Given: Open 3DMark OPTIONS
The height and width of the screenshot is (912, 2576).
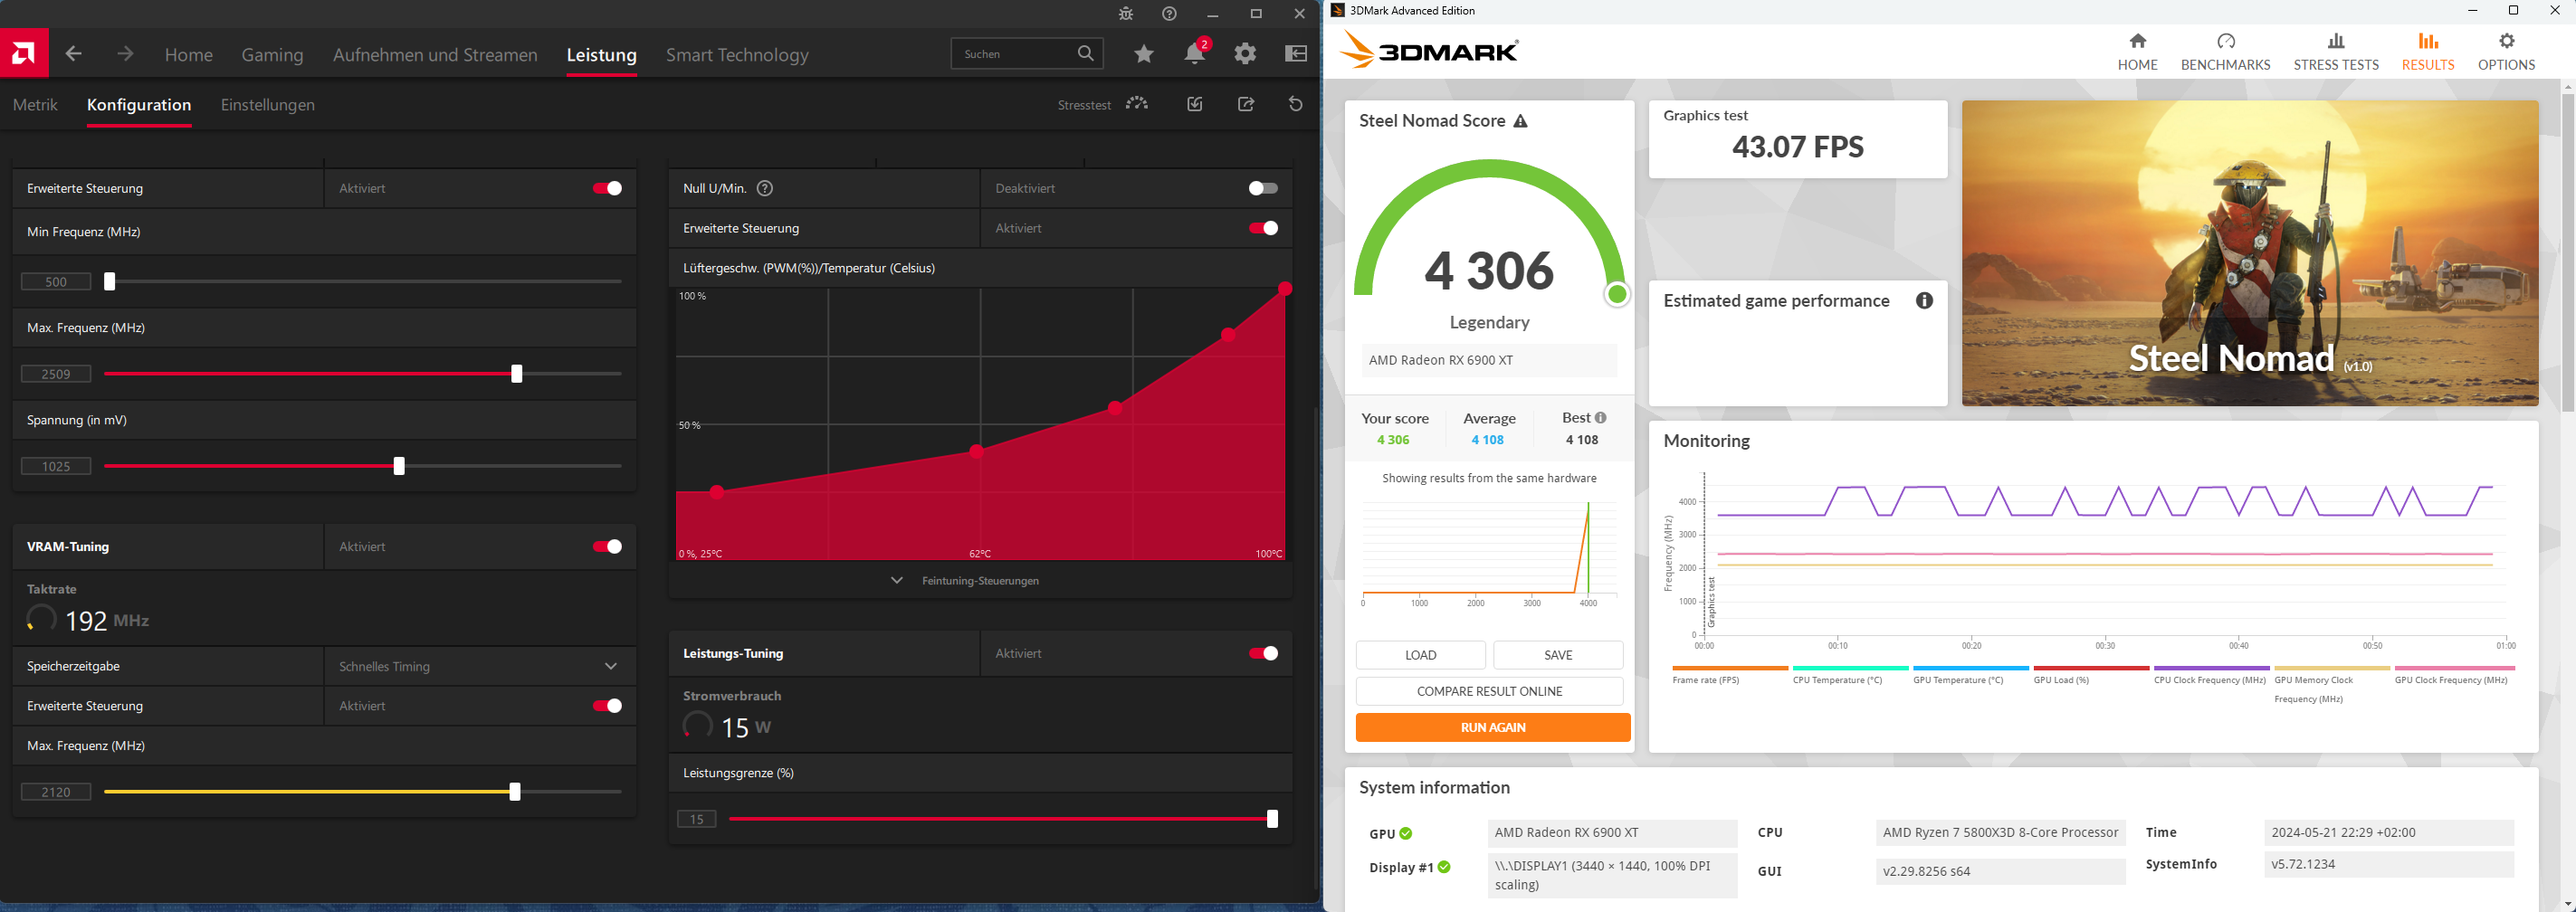Looking at the screenshot, I should coord(2506,52).
